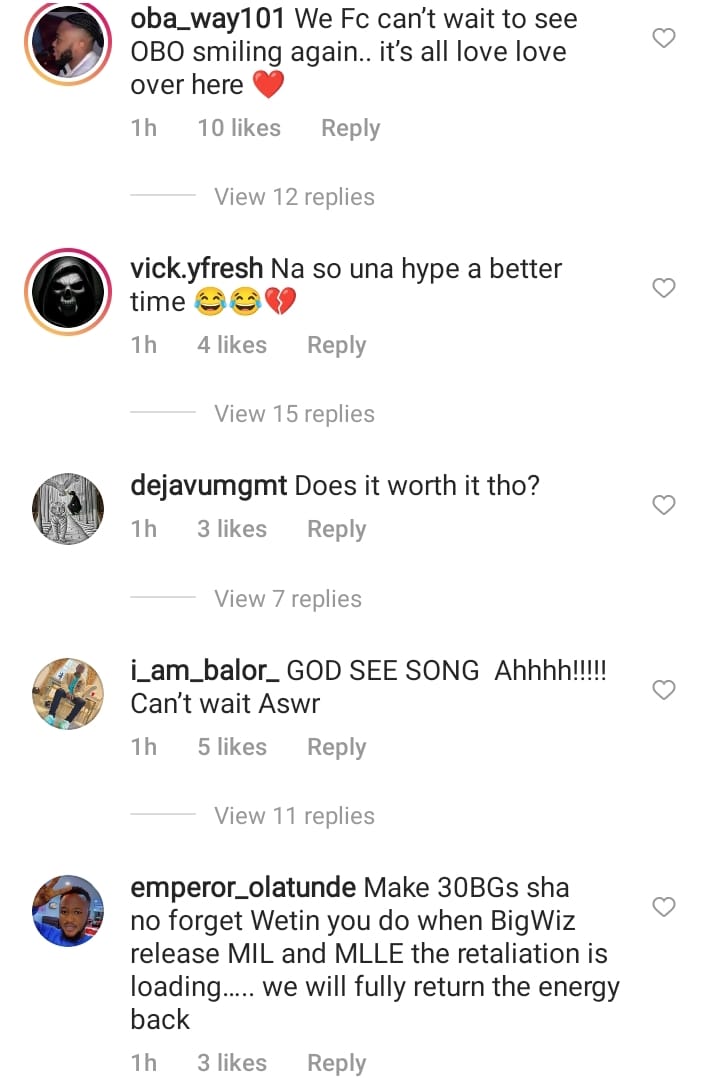720x1083 pixels.
Task: Show the 7 replies thread
Action: click(288, 599)
